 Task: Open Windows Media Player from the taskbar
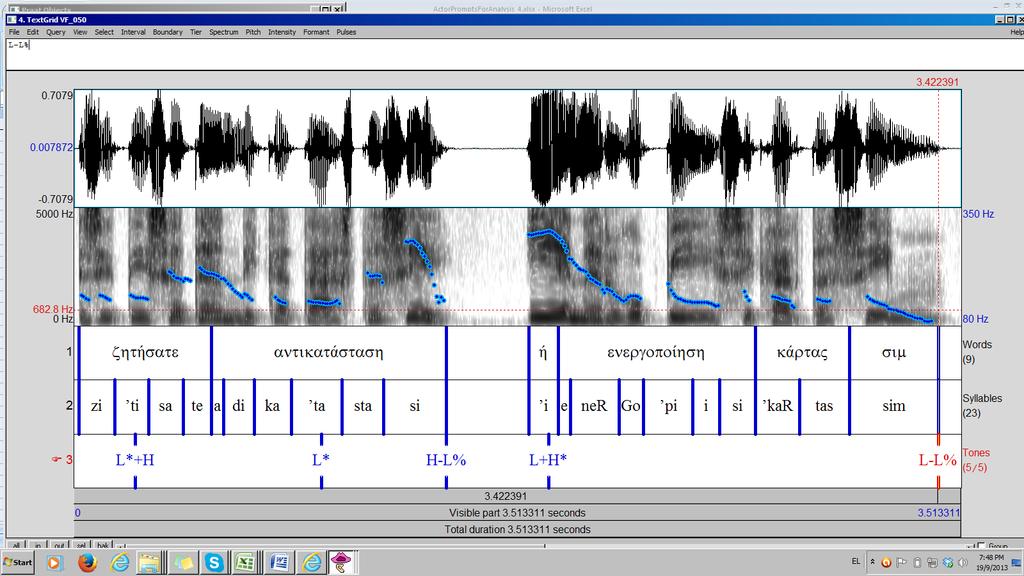click(54, 562)
